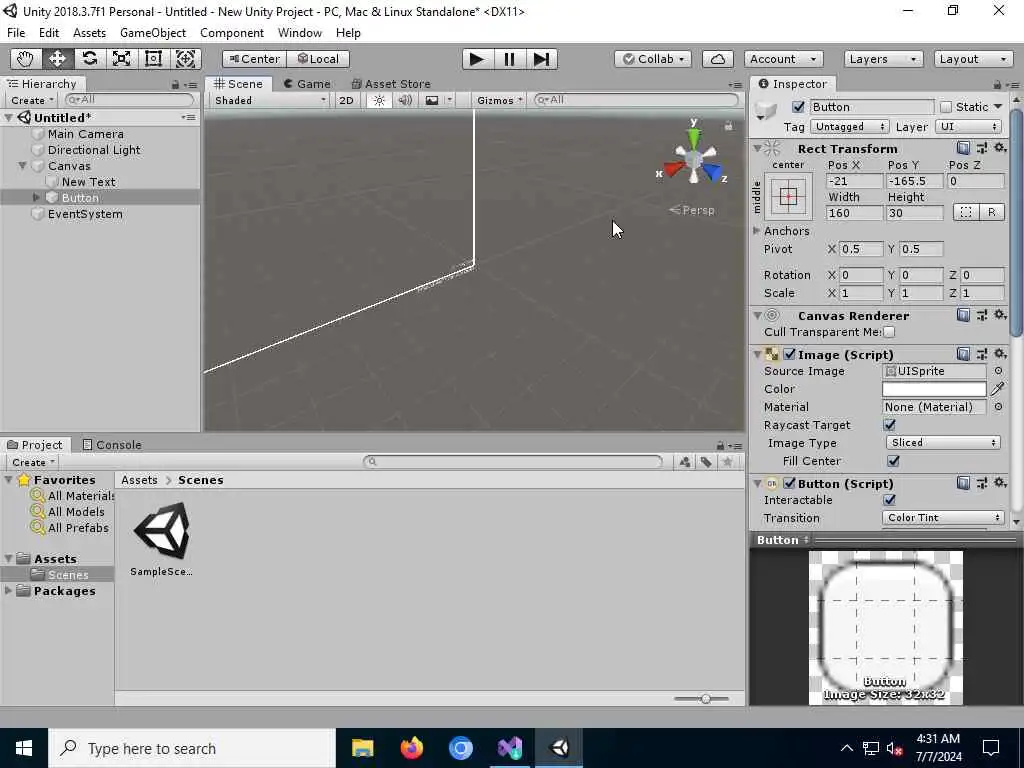Toggle Raycast Target checkbox

889,425
